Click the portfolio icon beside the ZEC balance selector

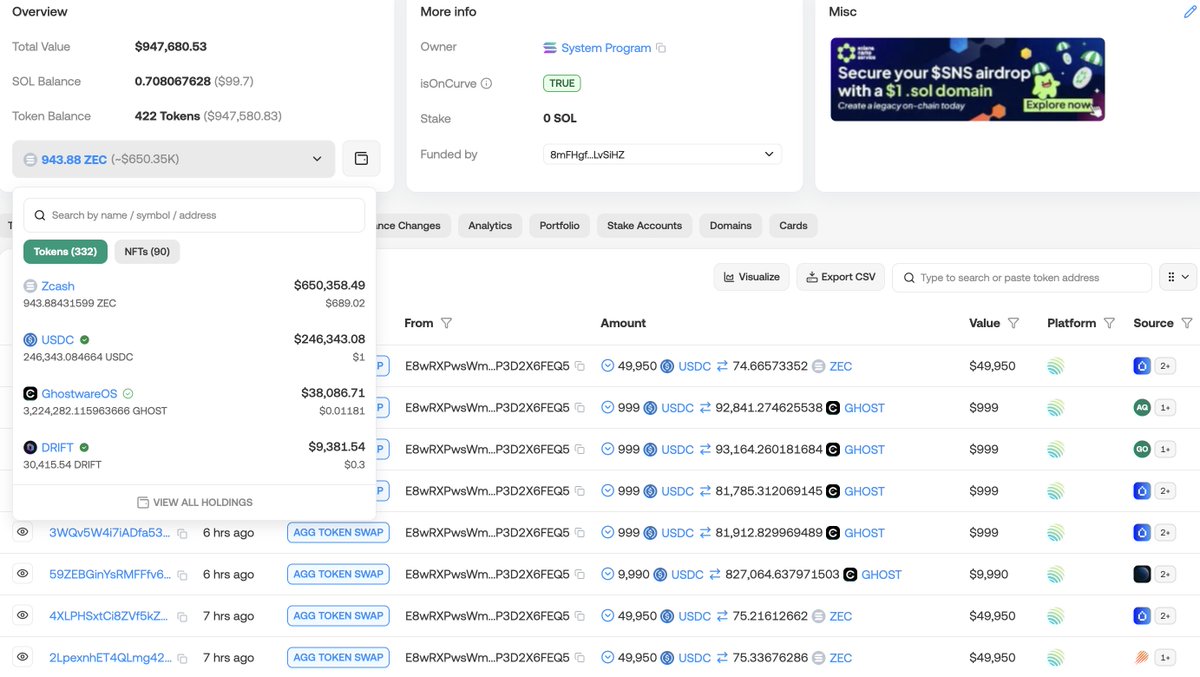pyautogui.click(x=361, y=158)
